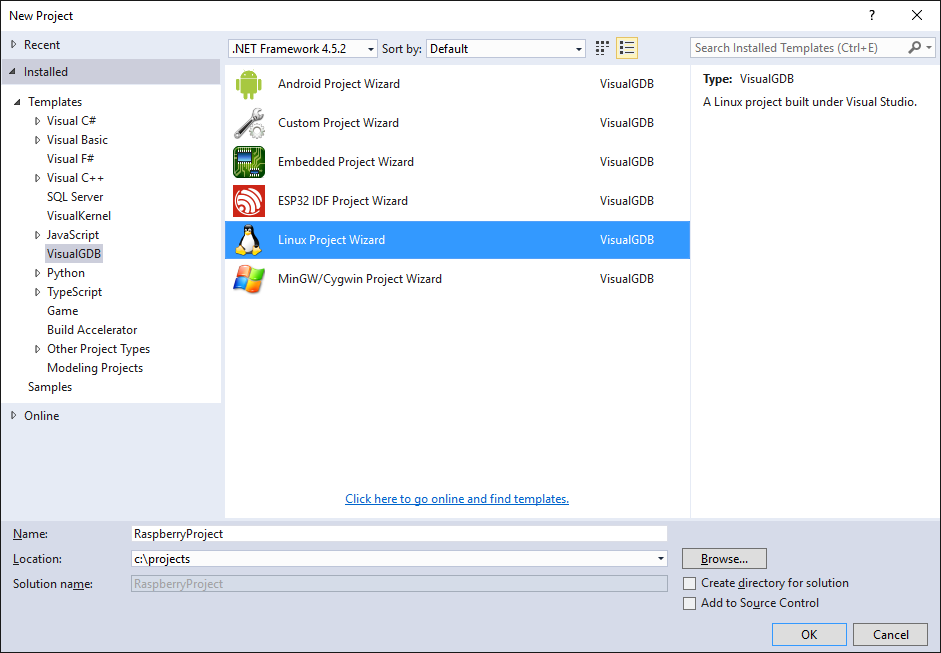941x653 pixels.
Task: Close the New Project dialog
Action: click(x=916, y=16)
